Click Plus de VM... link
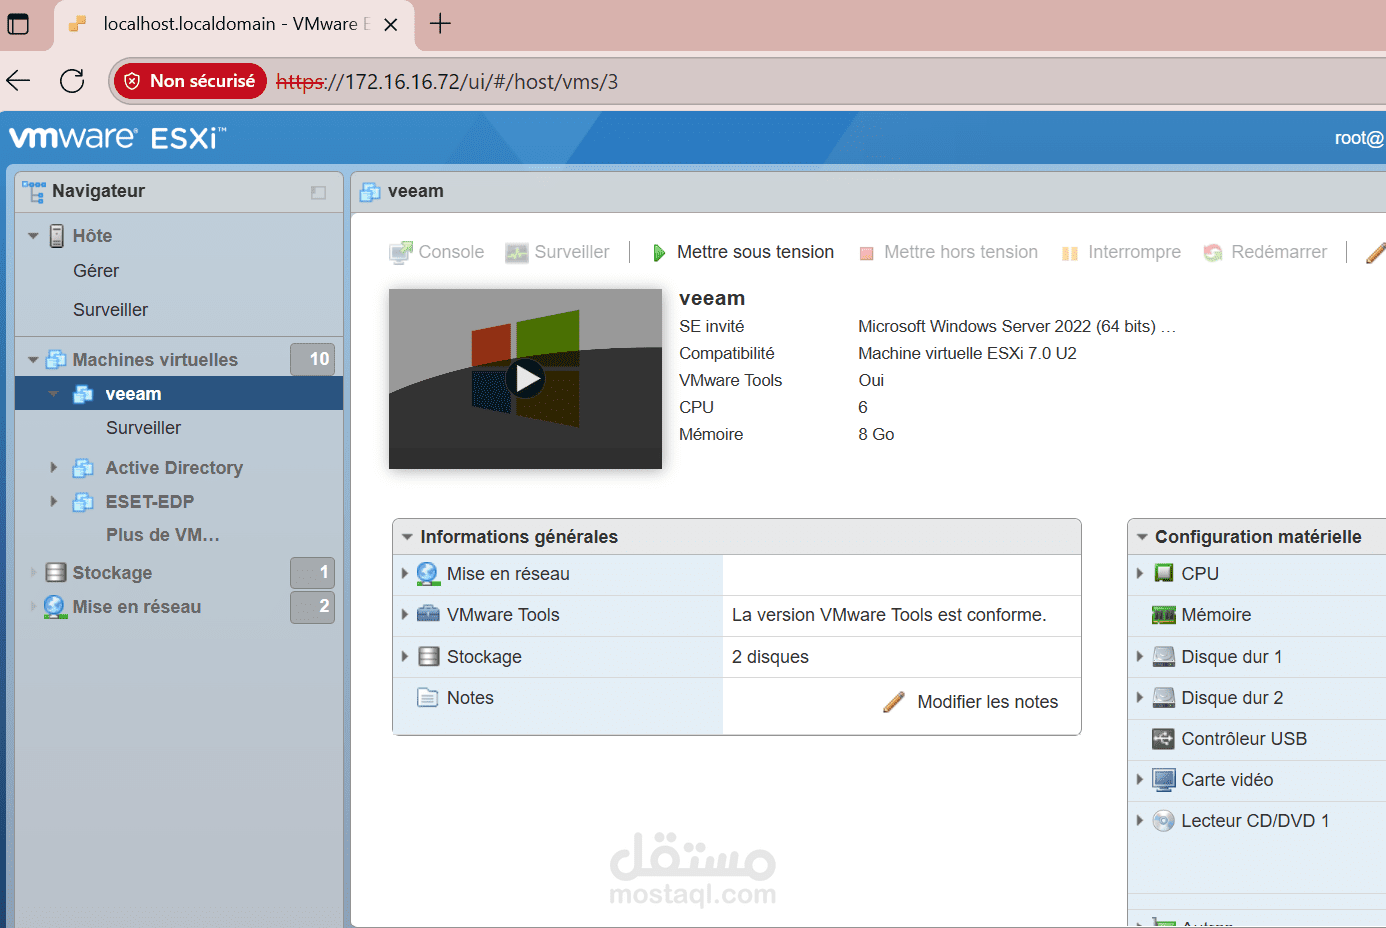 click(x=163, y=535)
